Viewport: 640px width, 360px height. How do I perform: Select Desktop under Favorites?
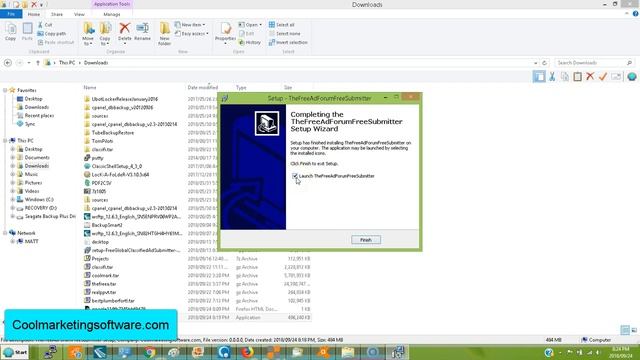[33, 99]
